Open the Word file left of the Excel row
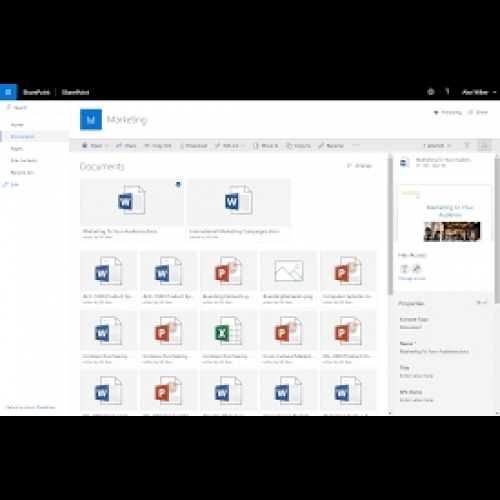This screenshot has height=500, width=500. [109, 338]
